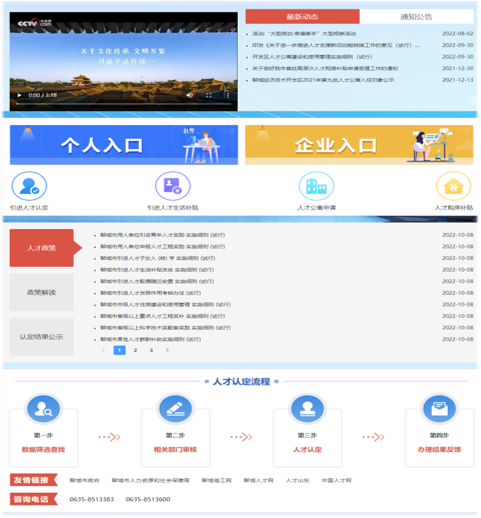The height and width of the screenshot is (518, 481).
Task: Open the news item dated 2022-08-02
Action: pyautogui.click(x=304, y=34)
